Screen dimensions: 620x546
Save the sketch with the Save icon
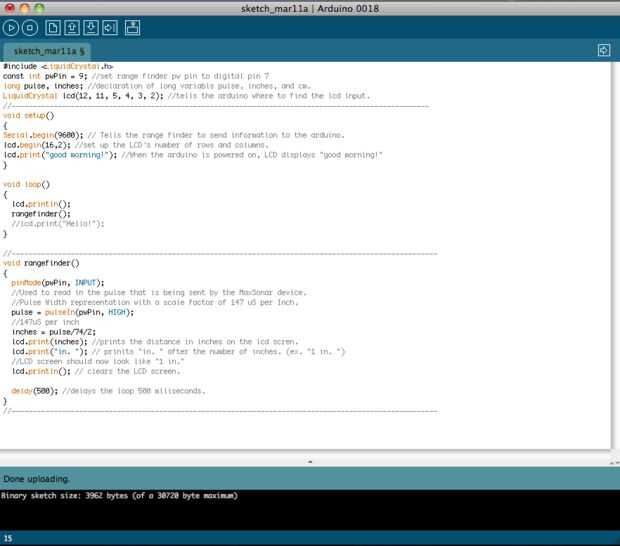(91, 28)
